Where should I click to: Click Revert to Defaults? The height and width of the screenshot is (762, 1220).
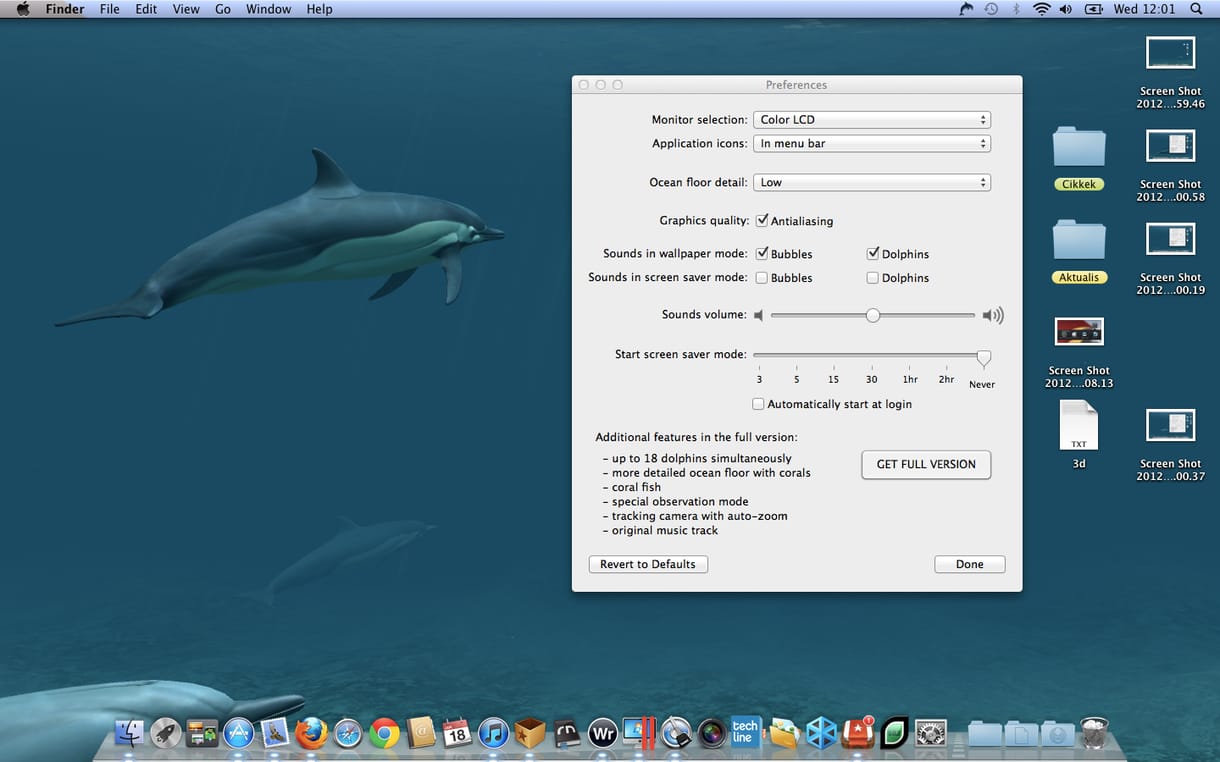(x=648, y=564)
